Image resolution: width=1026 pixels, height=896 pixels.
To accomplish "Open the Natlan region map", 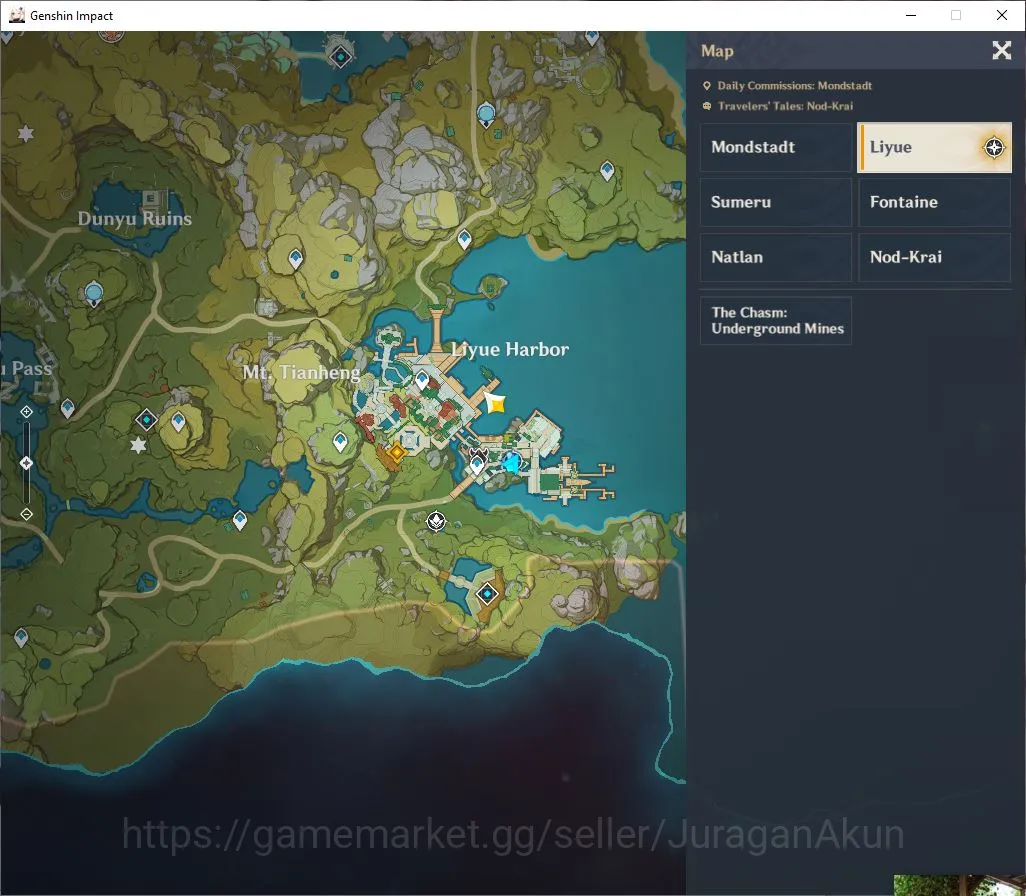I will (x=776, y=257).
